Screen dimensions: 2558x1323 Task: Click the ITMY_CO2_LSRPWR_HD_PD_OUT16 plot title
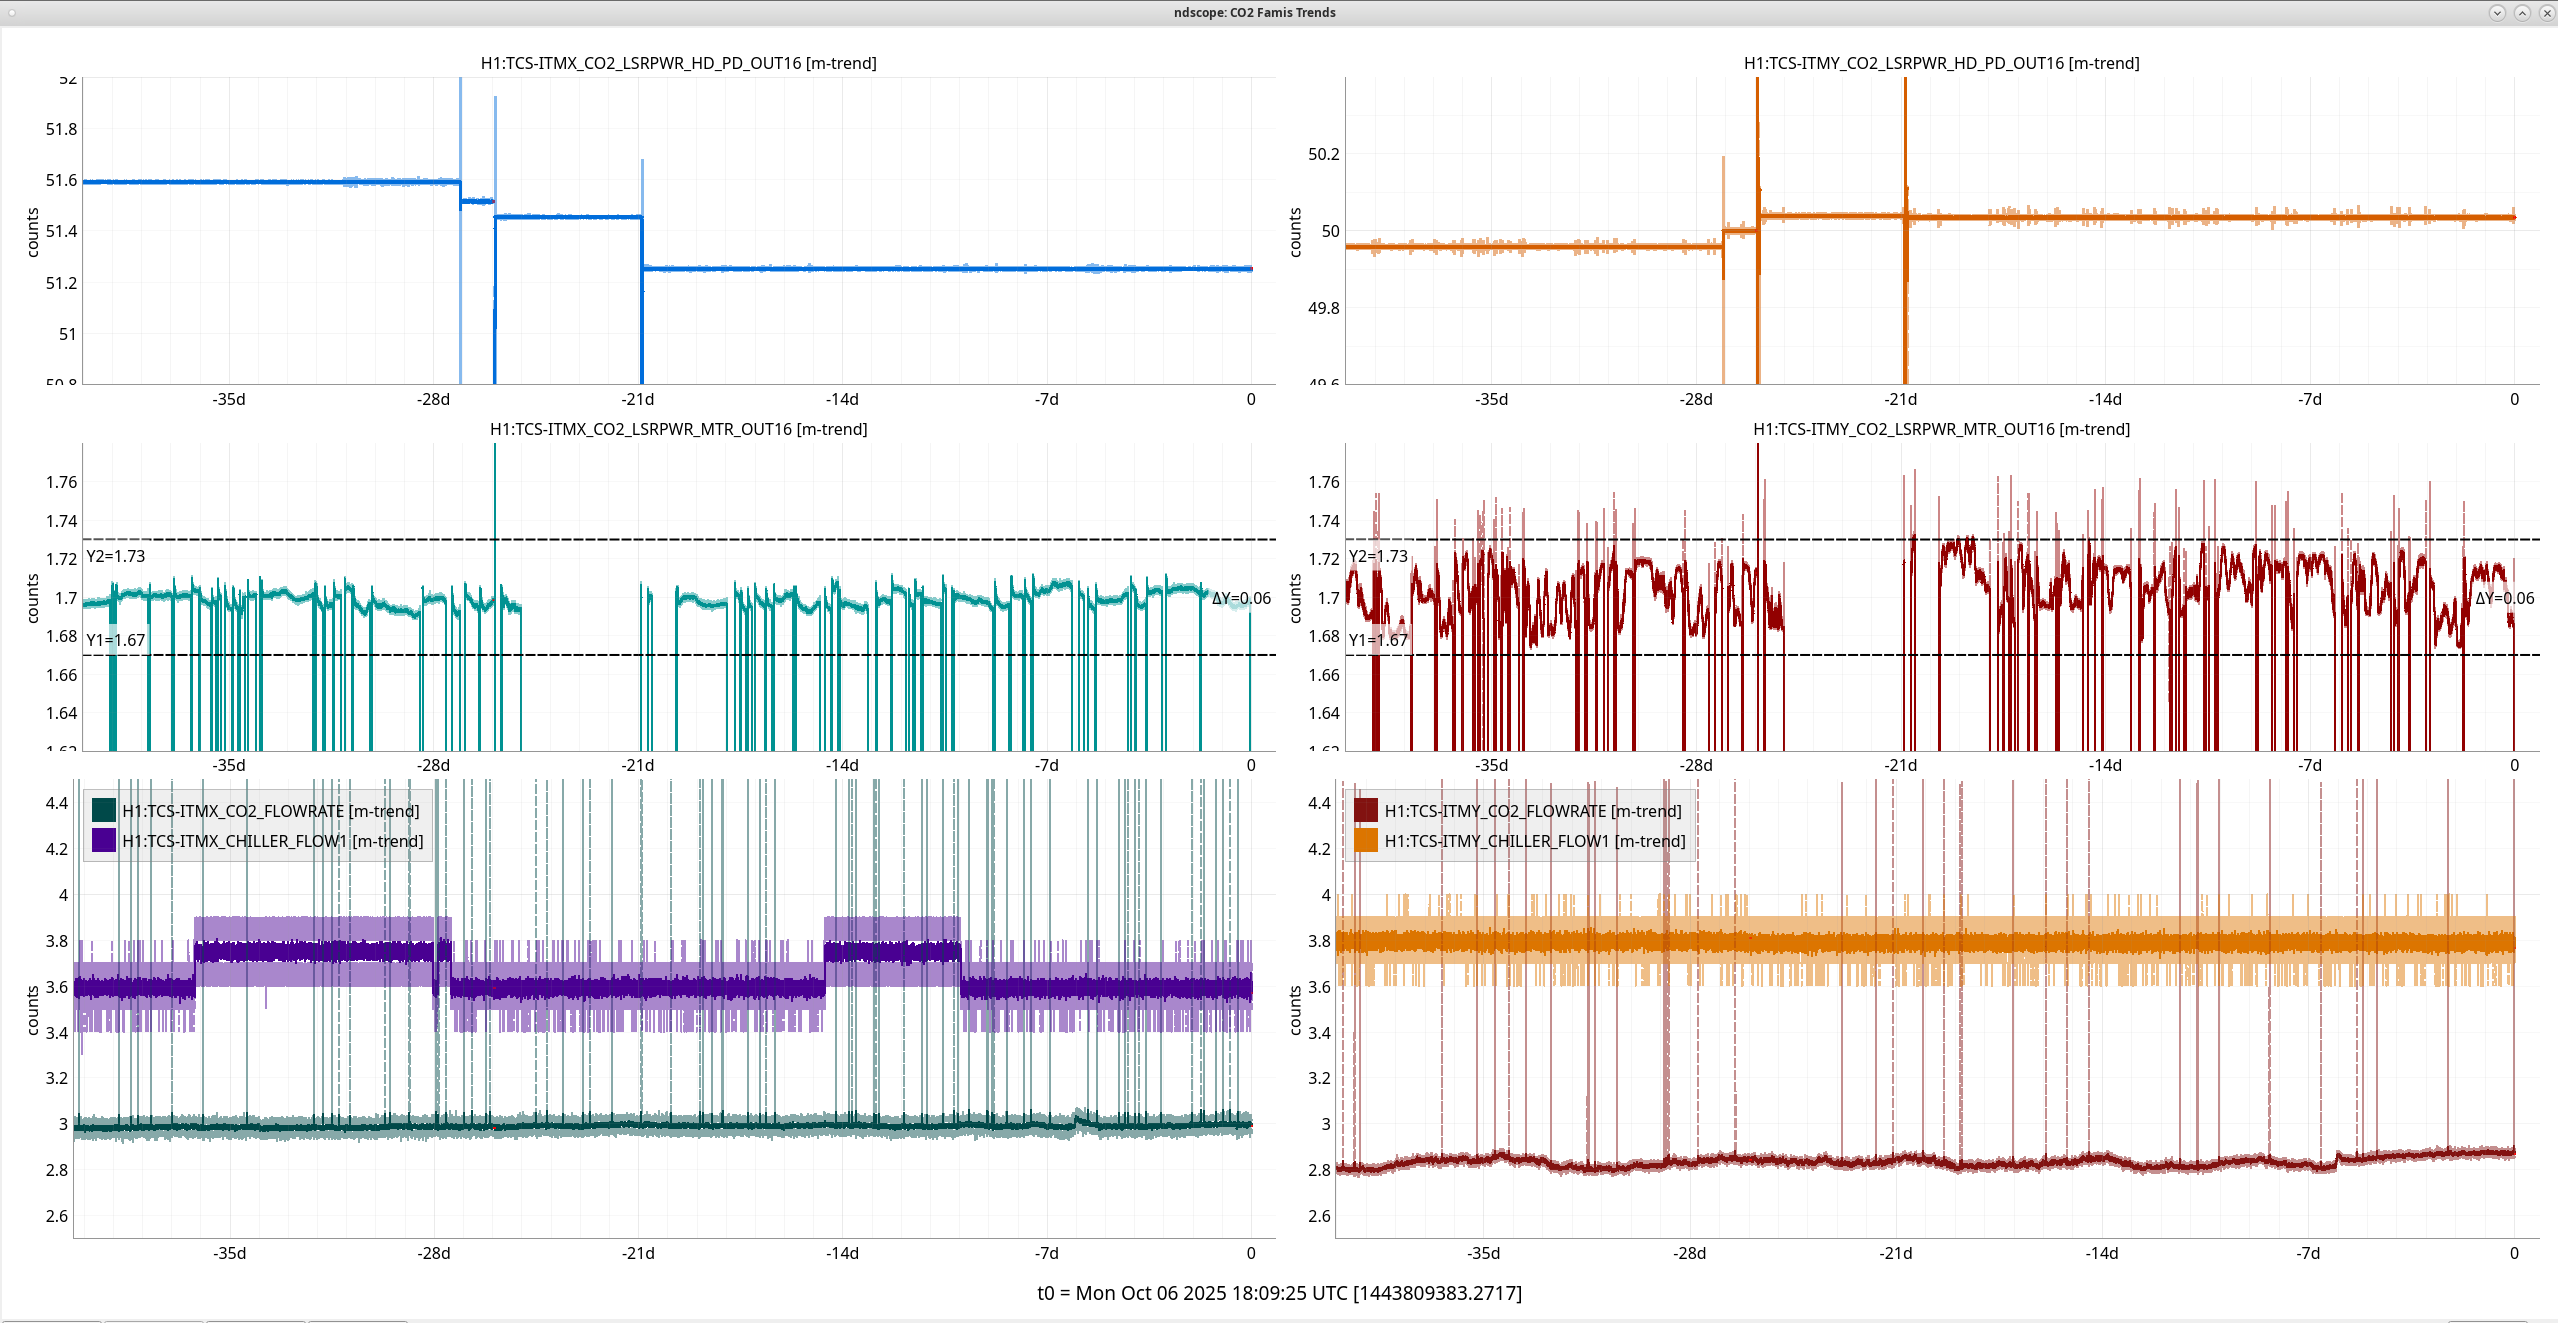[x=1941, y=63]
